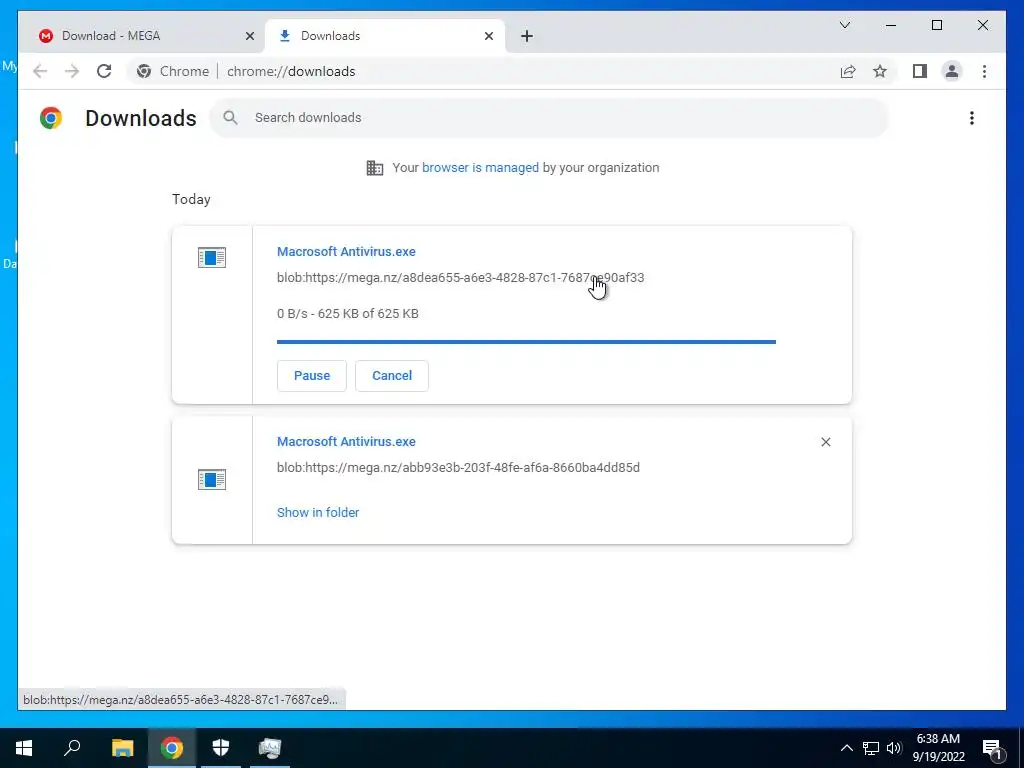The image size is (1024, 768).
Task: Click the Search downloads field
Action: pos(549,118)
